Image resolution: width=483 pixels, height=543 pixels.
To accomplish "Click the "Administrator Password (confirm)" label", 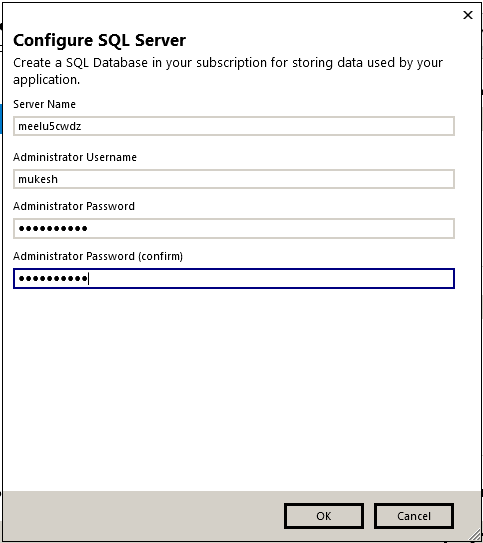I will 98,256.
